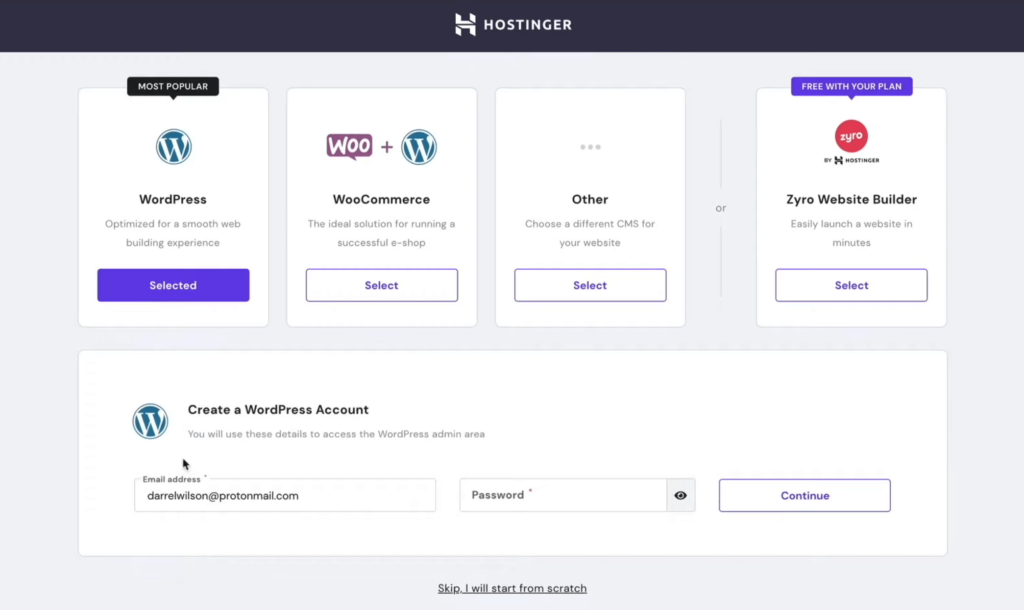1024x610 pixels.
Task: Click the three dots icon in Other card
Action: tap(590, 147)
